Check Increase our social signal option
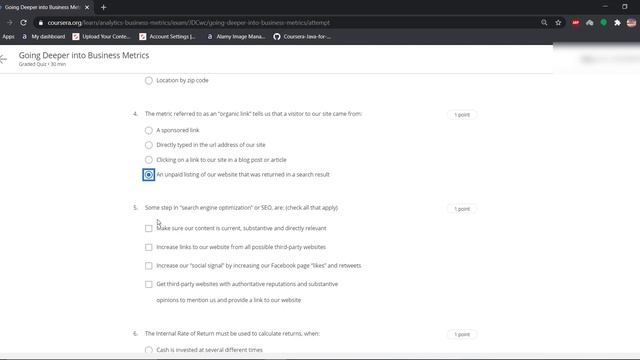 click(149, 266)
